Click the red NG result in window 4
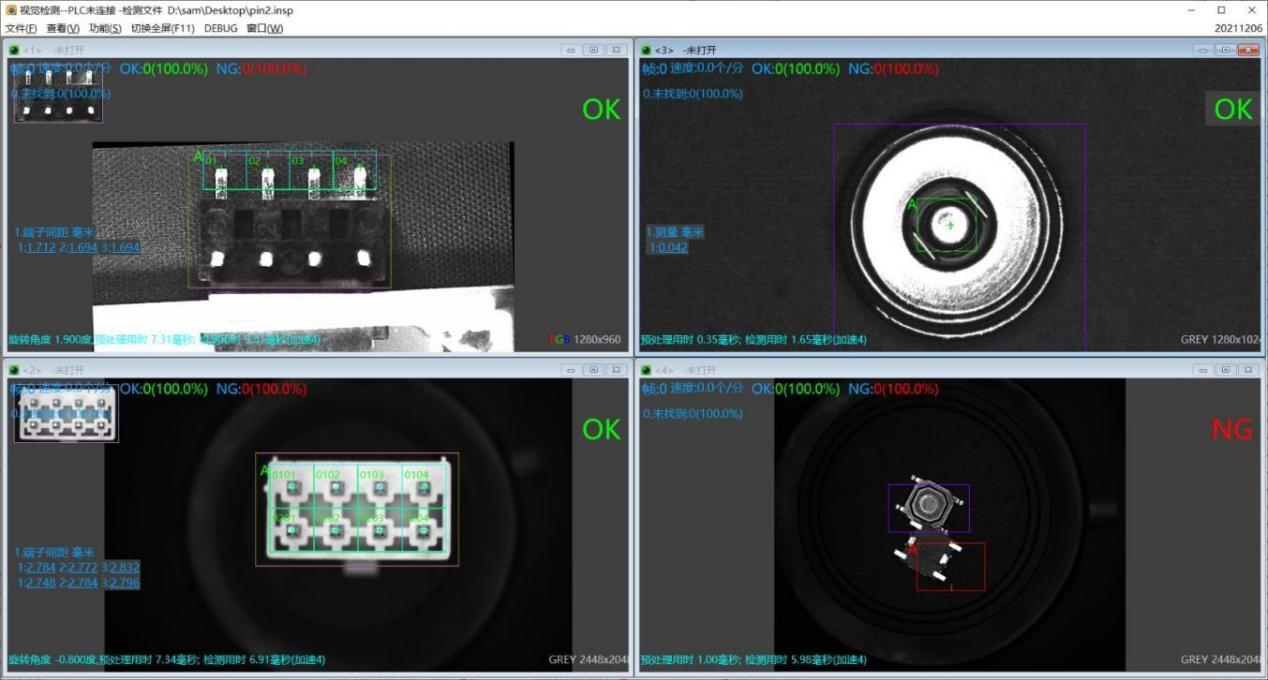This screenshot has width=1268, height=680. click(x=1231, y=429)
